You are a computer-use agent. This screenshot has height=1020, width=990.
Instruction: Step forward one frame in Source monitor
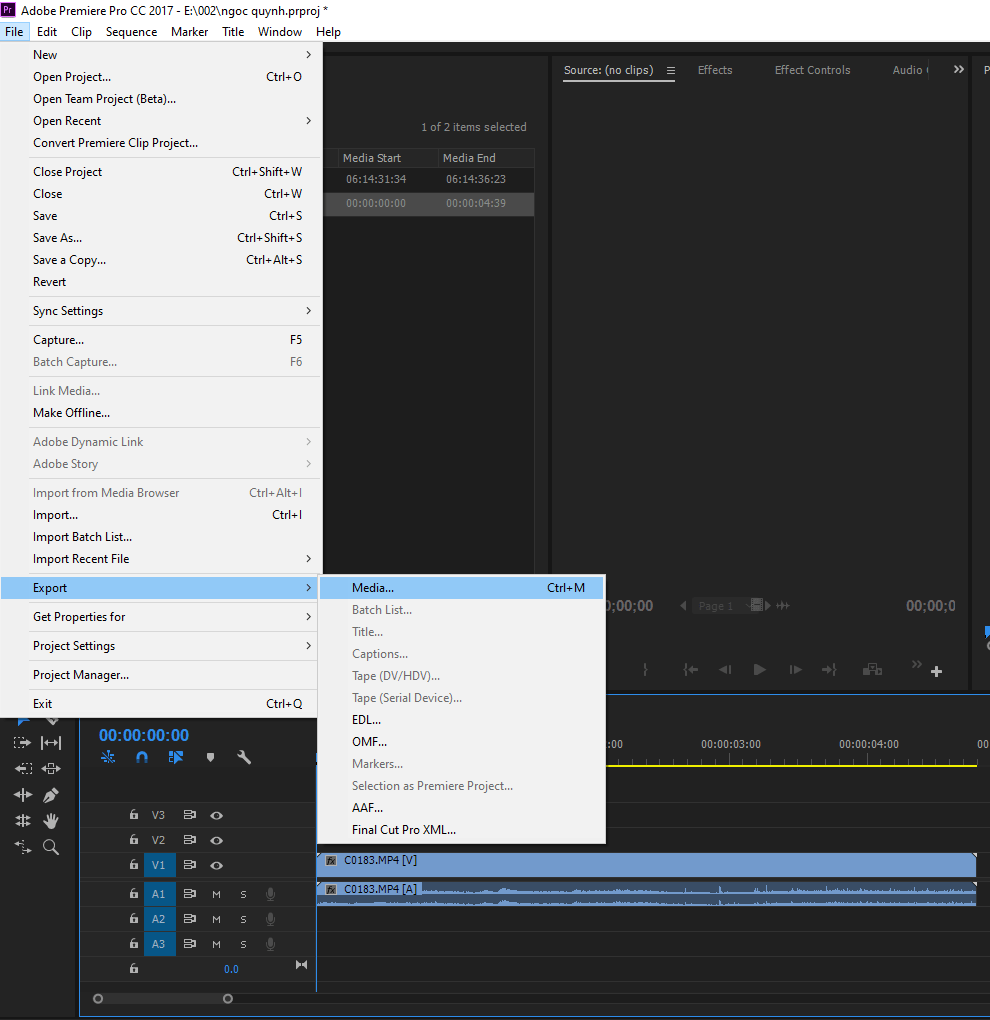pyautogui.click(x=795, y=669)
